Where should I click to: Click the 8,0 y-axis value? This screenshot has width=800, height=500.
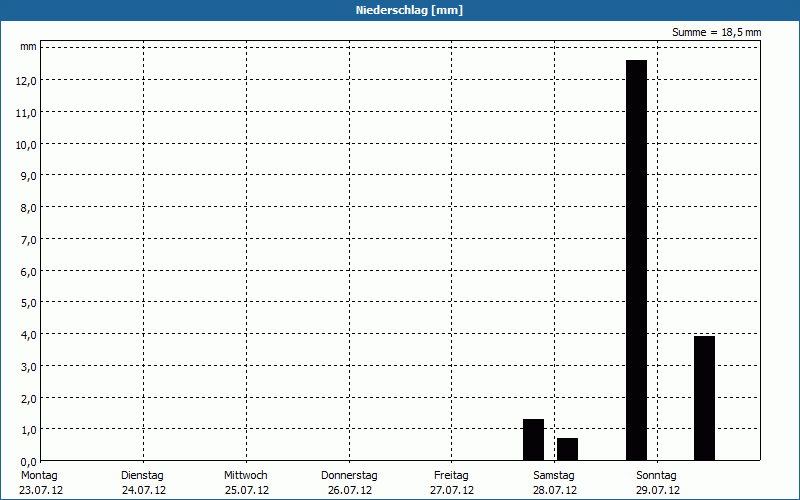[x=29, y=208]
